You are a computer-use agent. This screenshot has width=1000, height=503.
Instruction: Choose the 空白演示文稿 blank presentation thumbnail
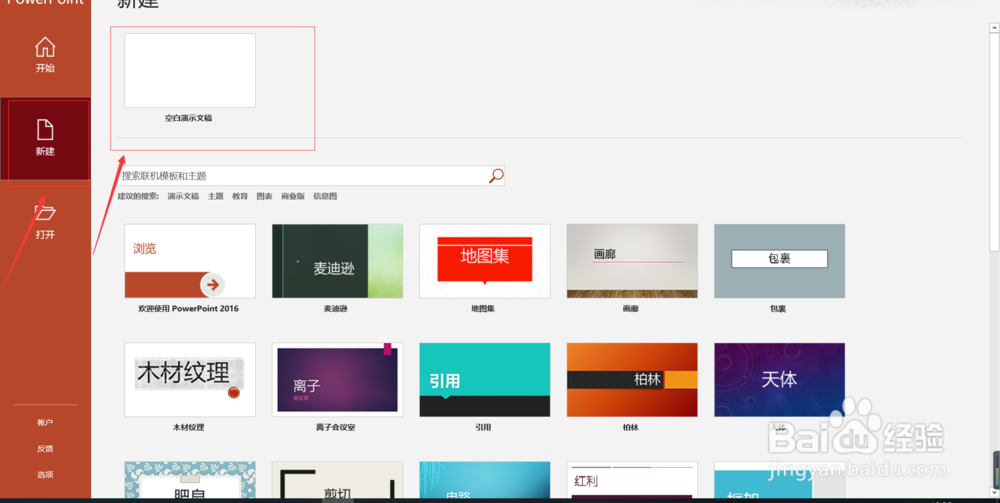point(190,70)
